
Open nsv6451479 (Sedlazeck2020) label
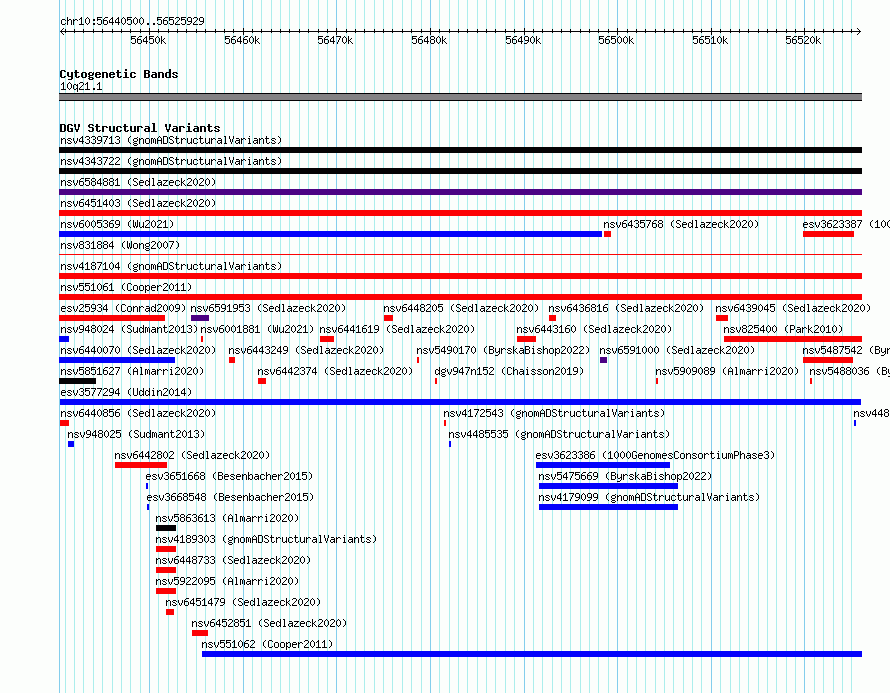[243, 602]
